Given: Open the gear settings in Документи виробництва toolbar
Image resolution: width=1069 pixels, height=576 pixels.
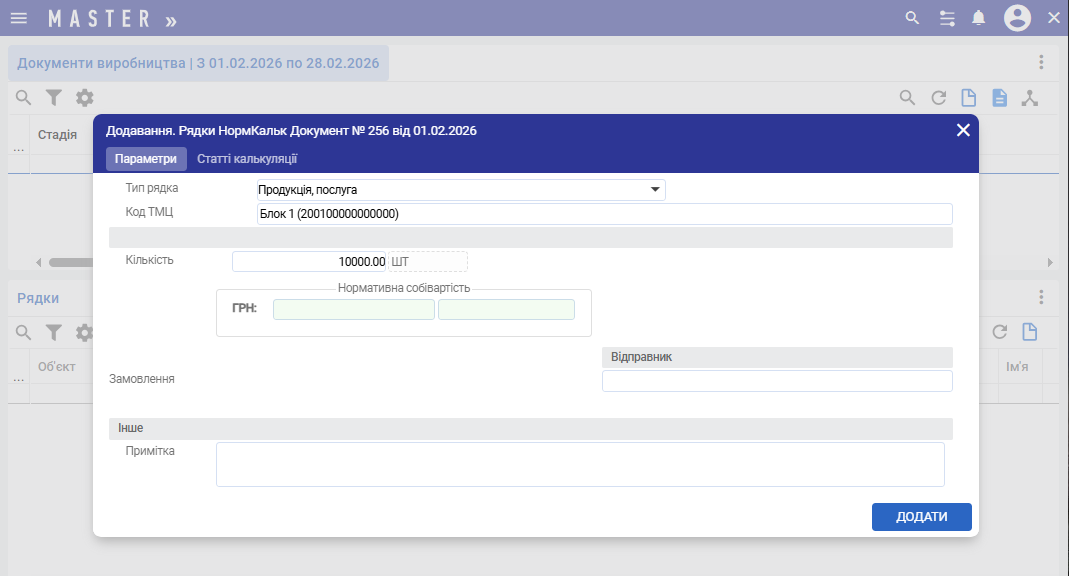Looking at the screenshot, I should [x=85, y=97].
